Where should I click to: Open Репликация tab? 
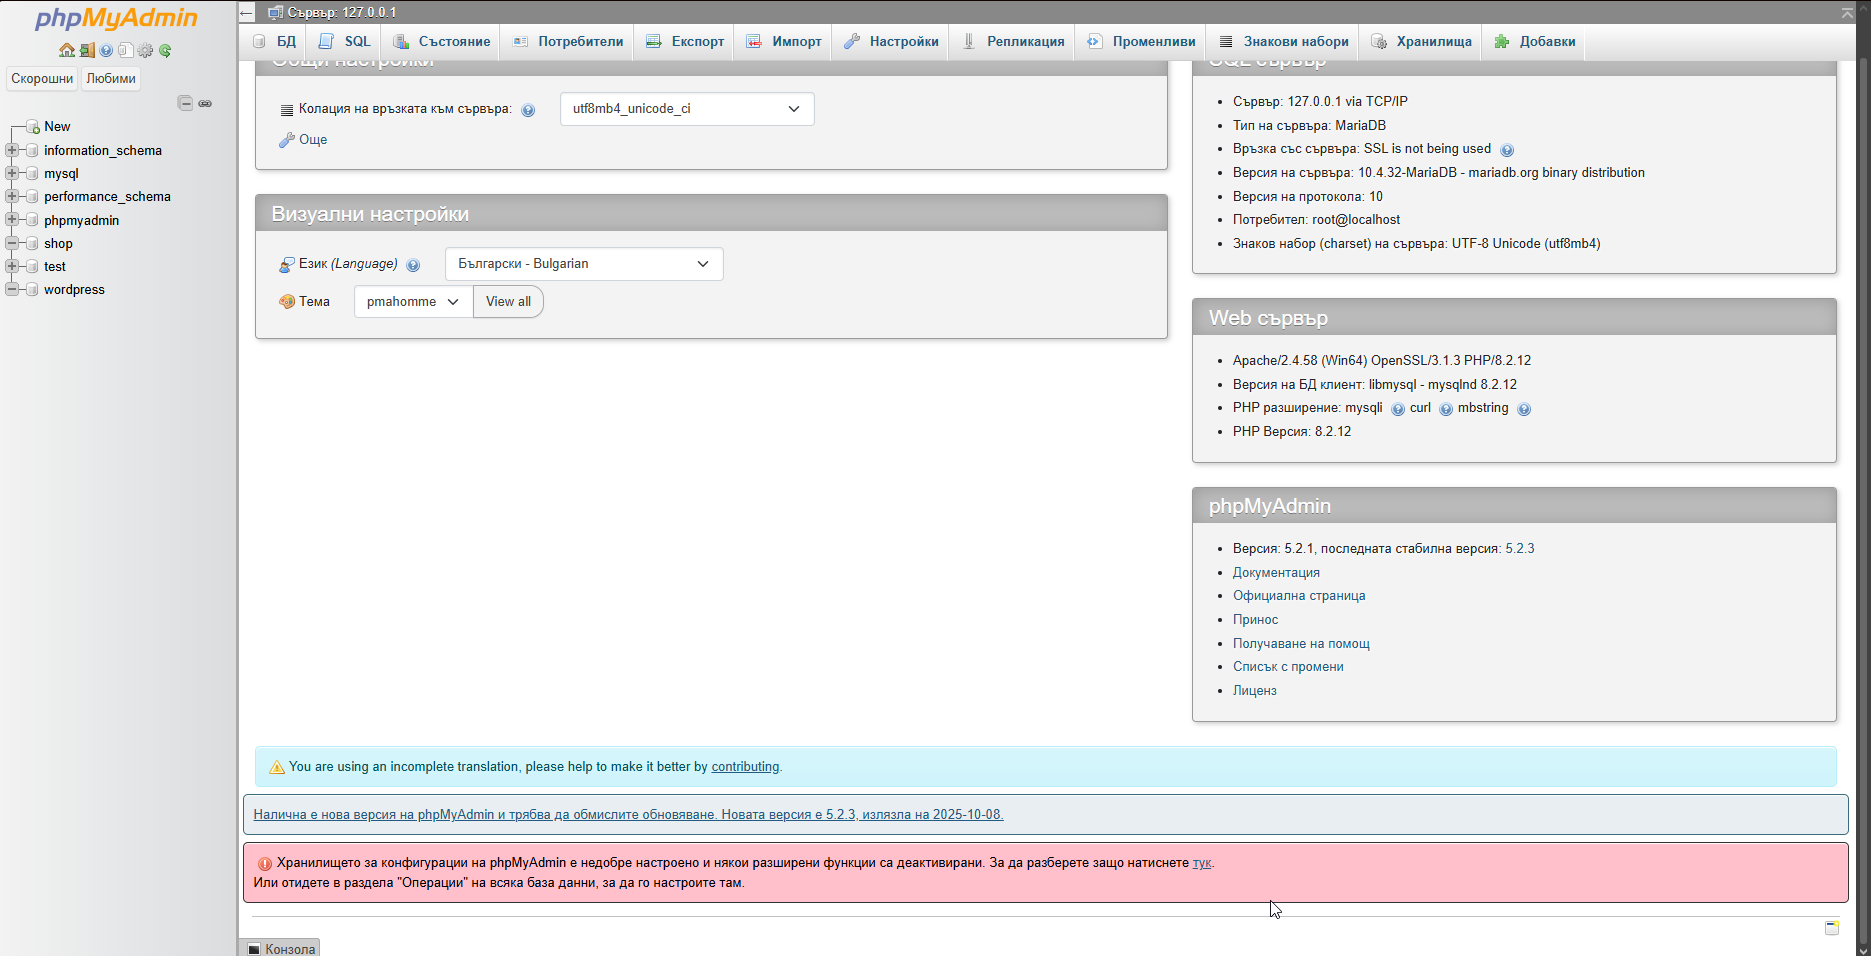tap(1012, 41)
